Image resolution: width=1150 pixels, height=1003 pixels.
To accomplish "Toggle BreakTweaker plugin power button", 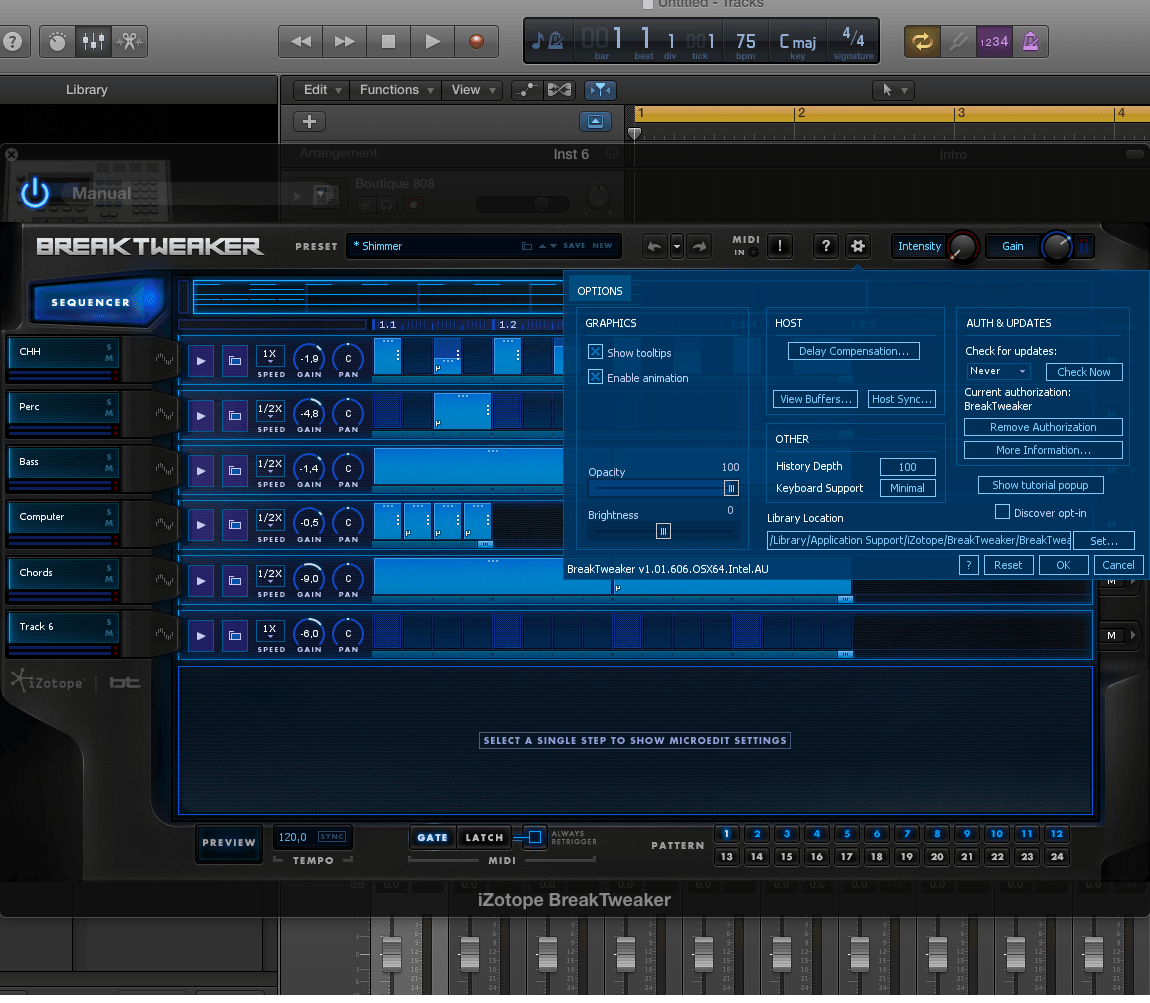I will (x=34, y=194).
